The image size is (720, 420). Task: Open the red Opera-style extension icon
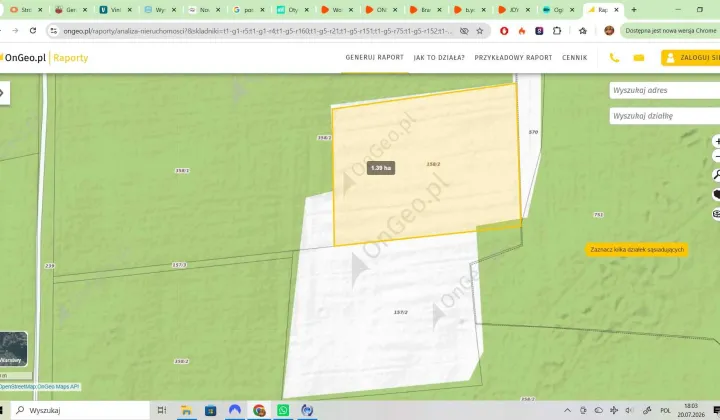click(x=504, y=31)
